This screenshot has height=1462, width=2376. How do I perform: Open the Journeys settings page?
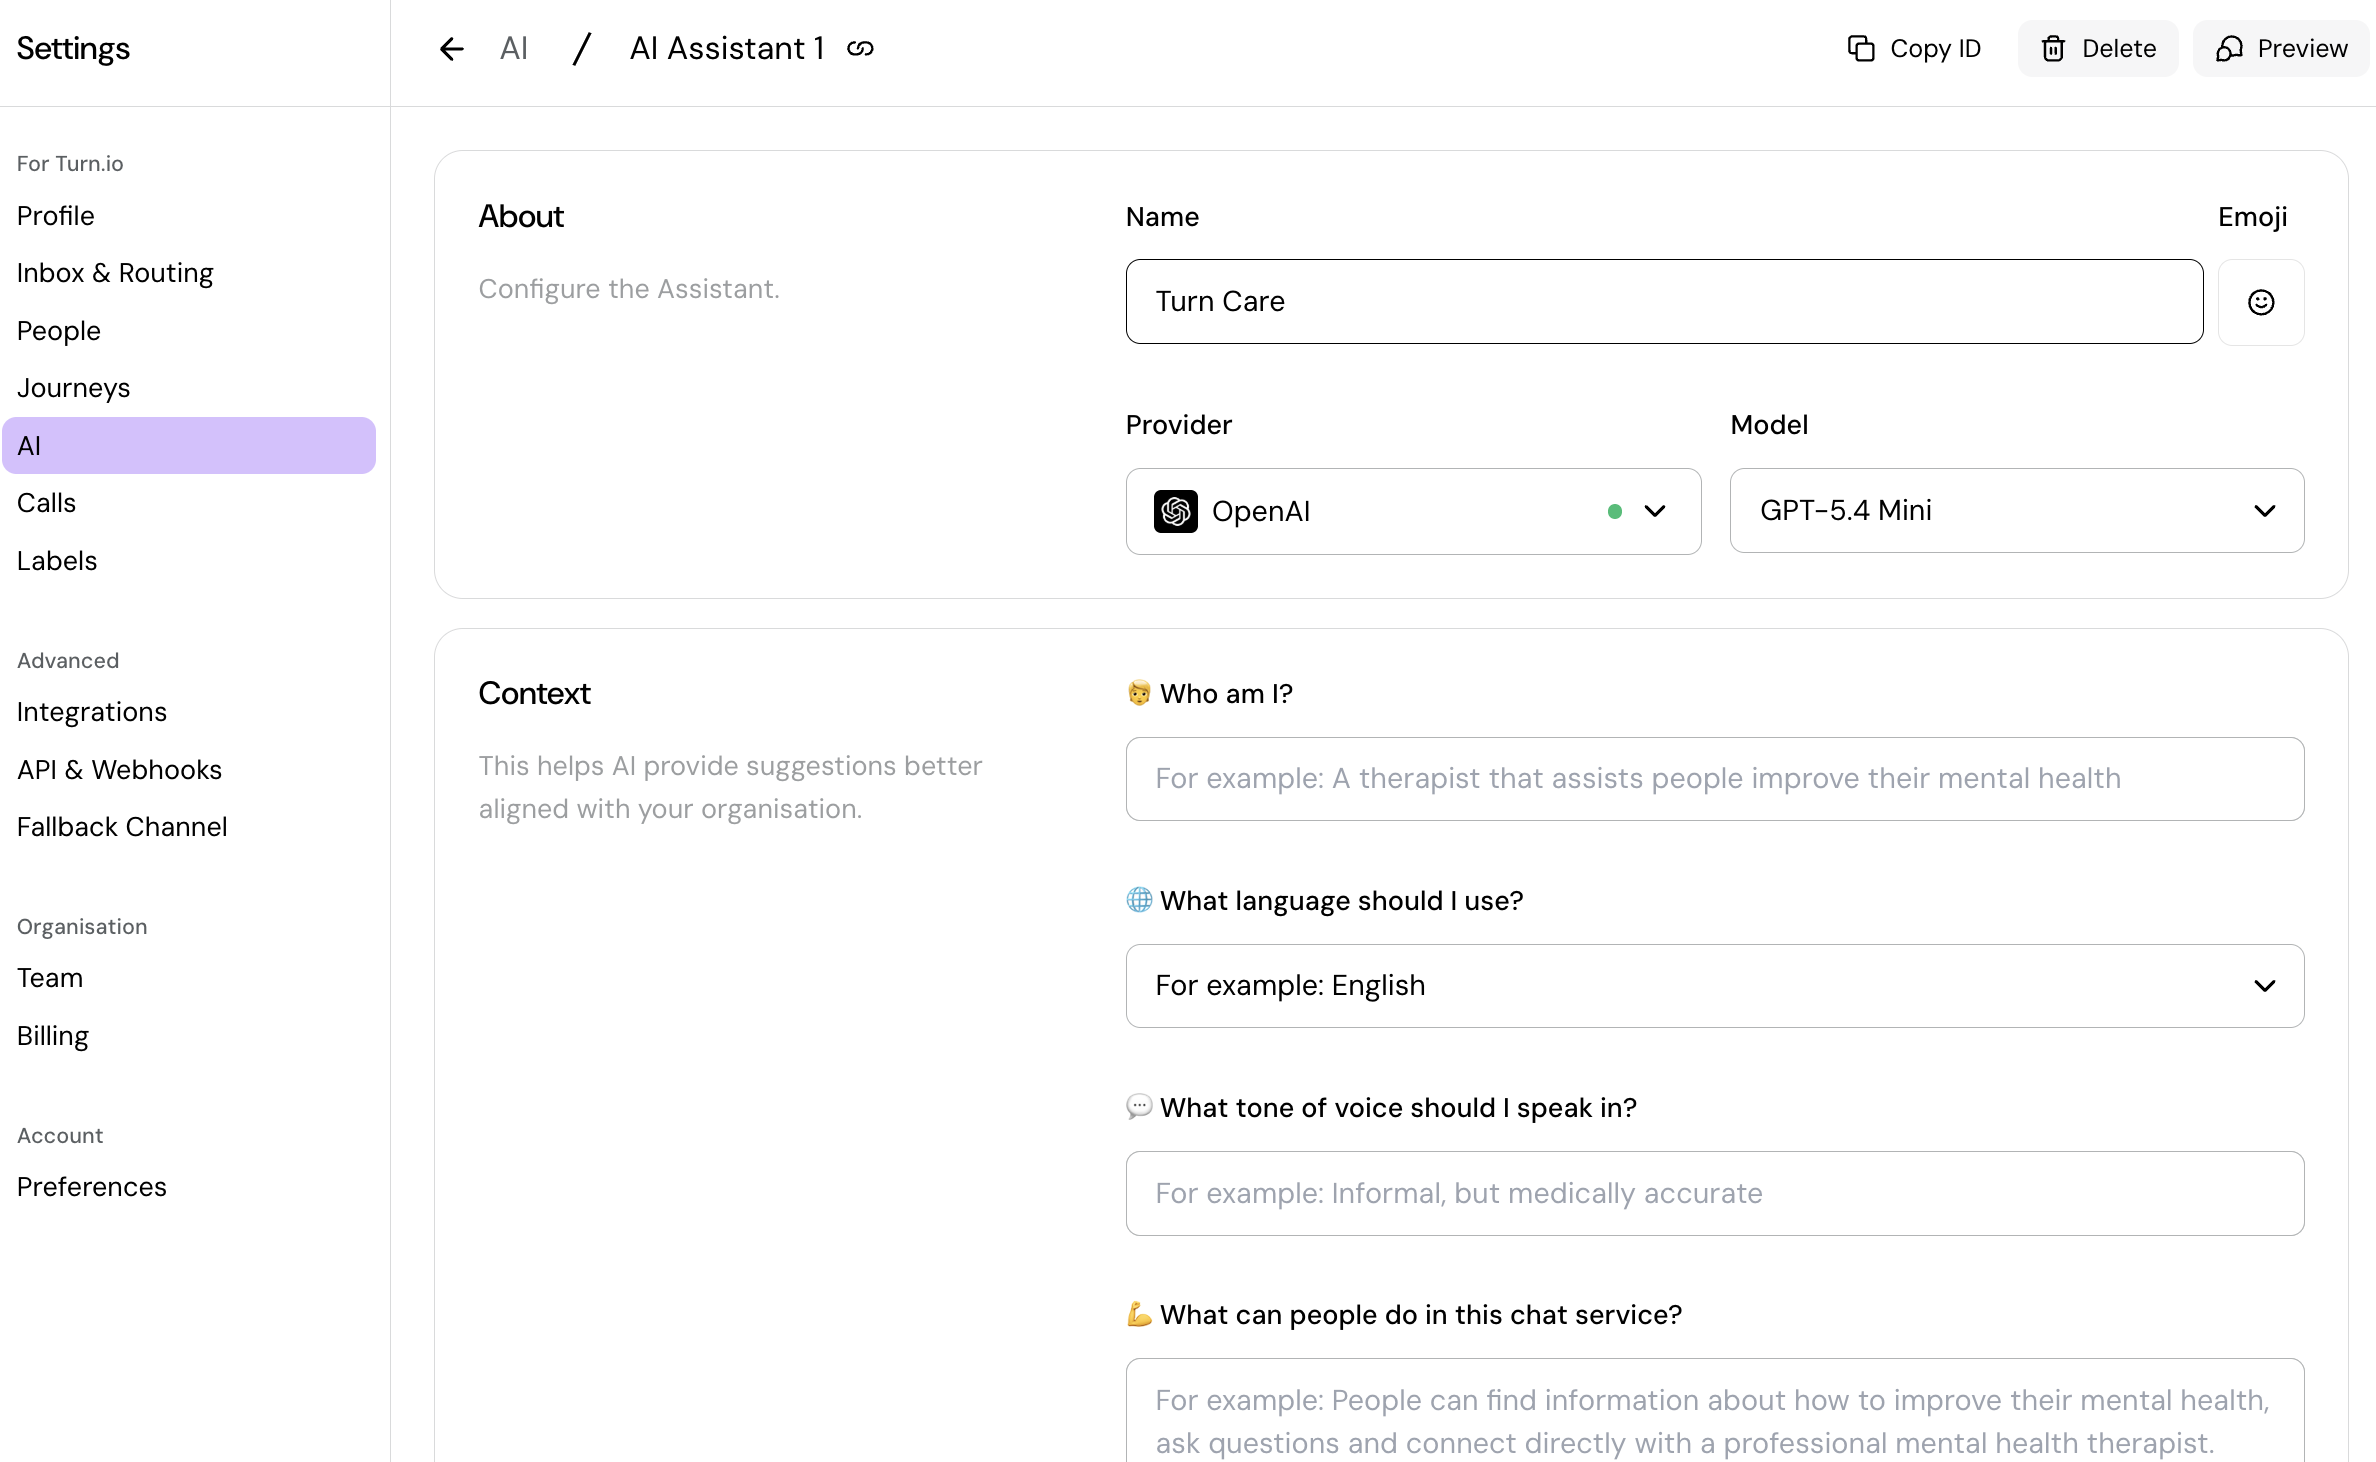click(x=73, y=387)
